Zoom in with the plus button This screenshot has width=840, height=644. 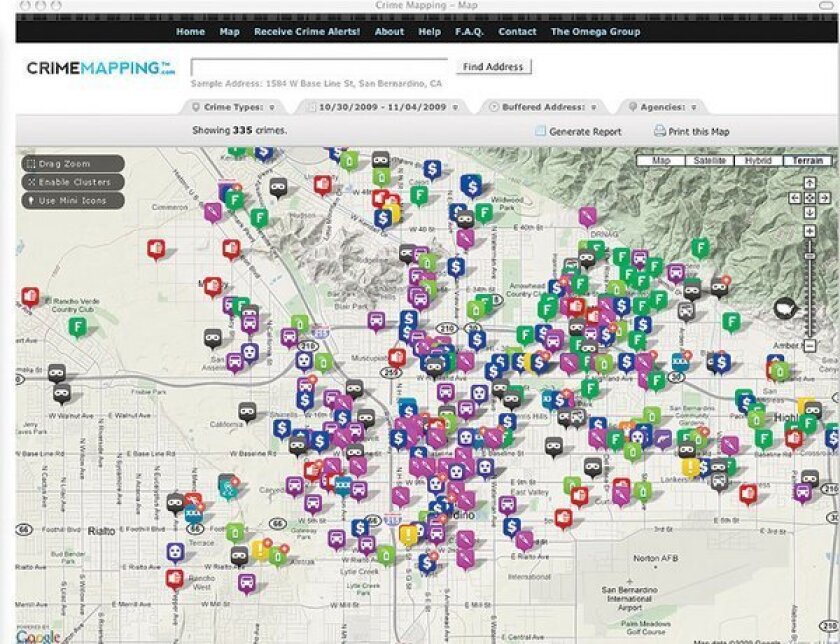[x=809, y=231]
